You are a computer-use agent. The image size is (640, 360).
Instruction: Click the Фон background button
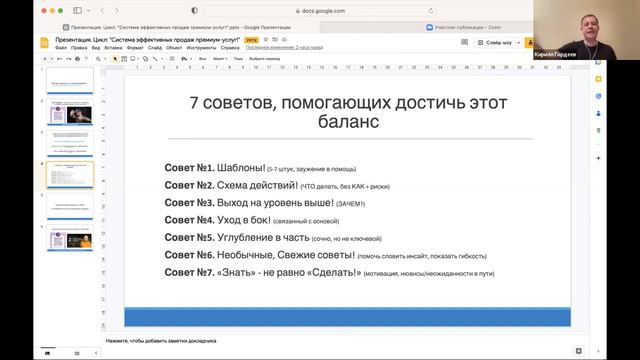(x=202, y=59)
